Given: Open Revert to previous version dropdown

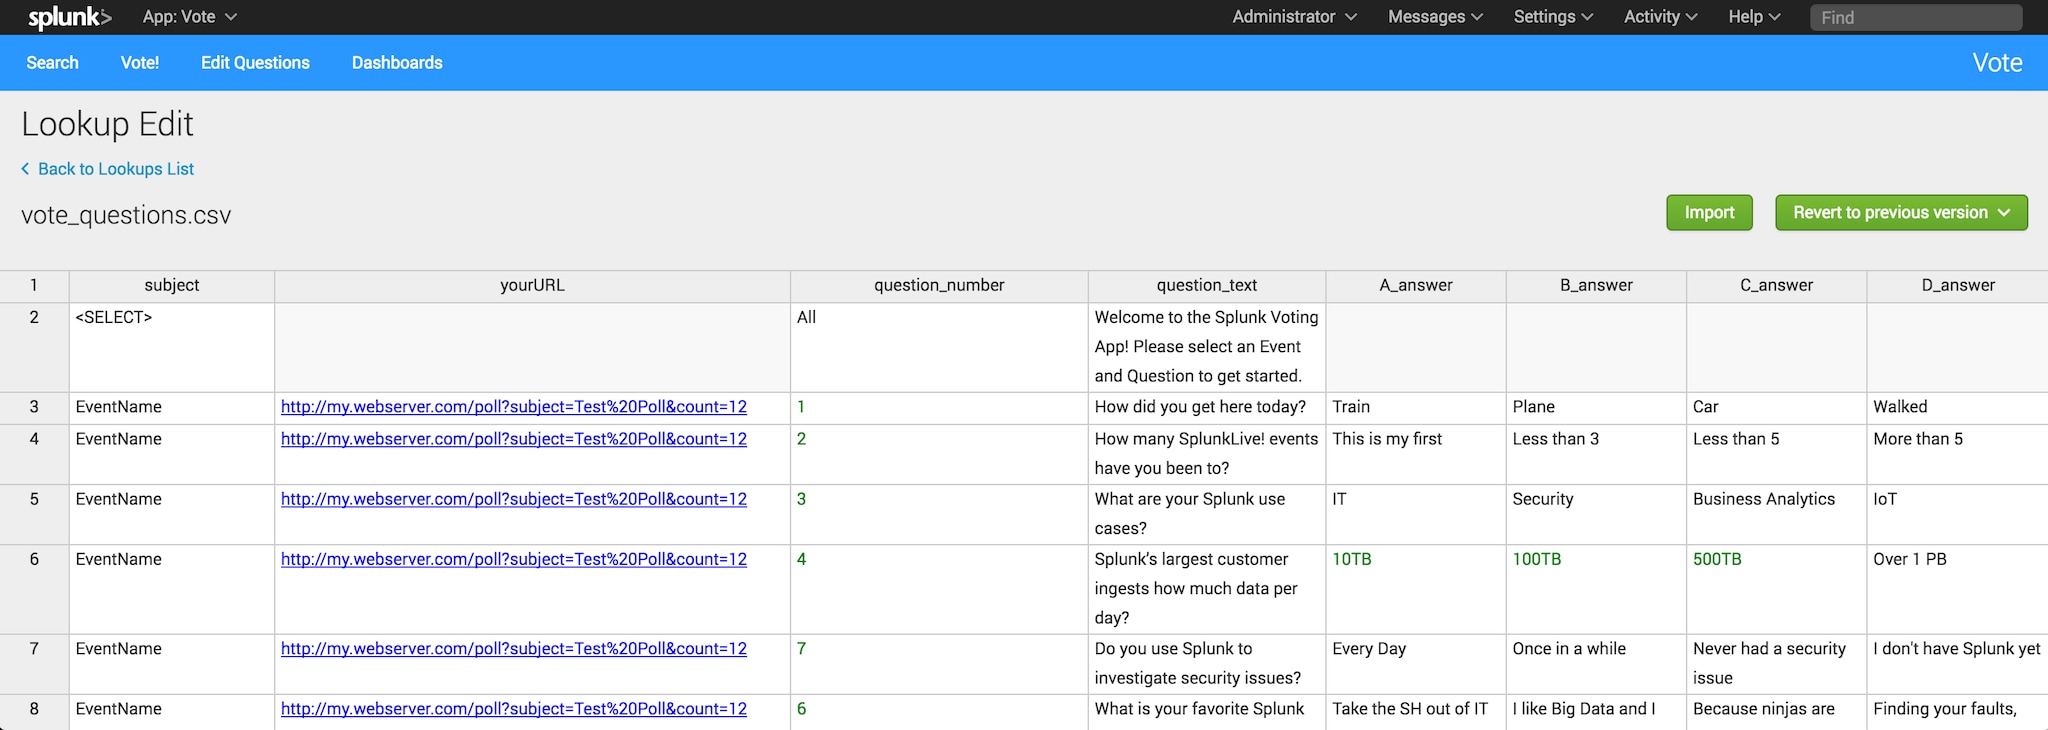Looking at the screenshot, I should [x=1901, y=212].
